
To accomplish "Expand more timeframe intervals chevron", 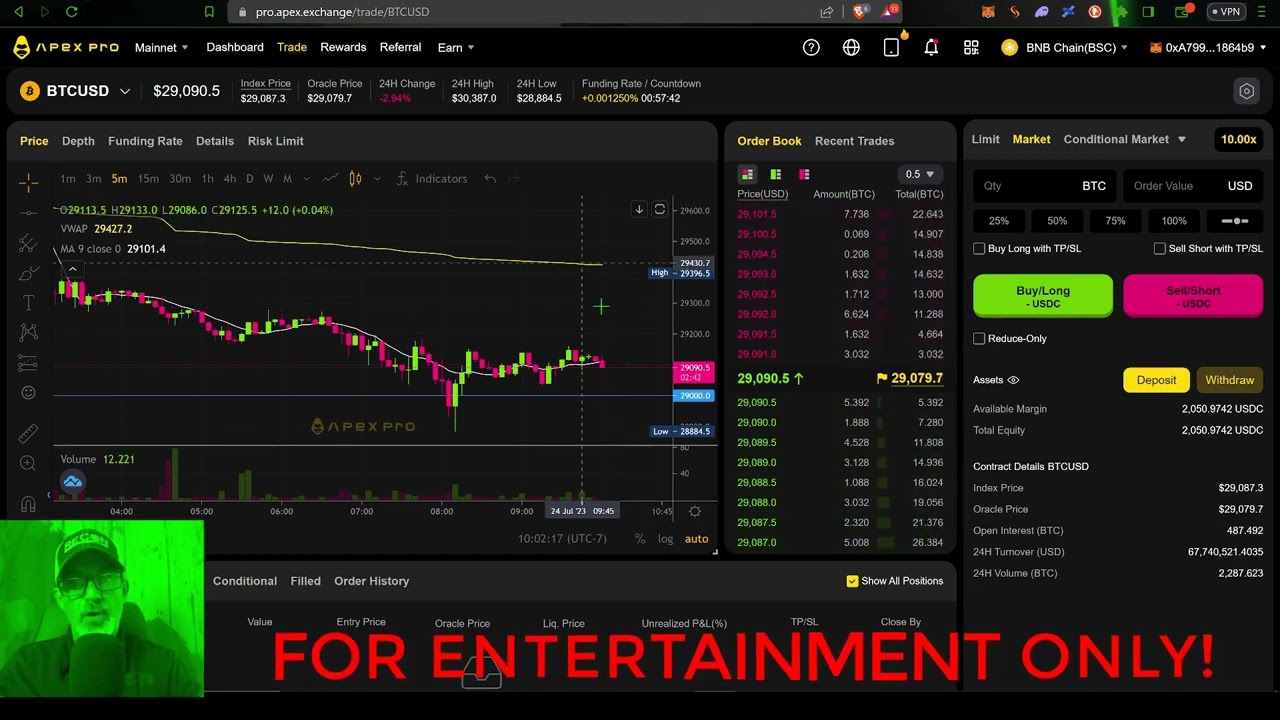I will point(305,179).
